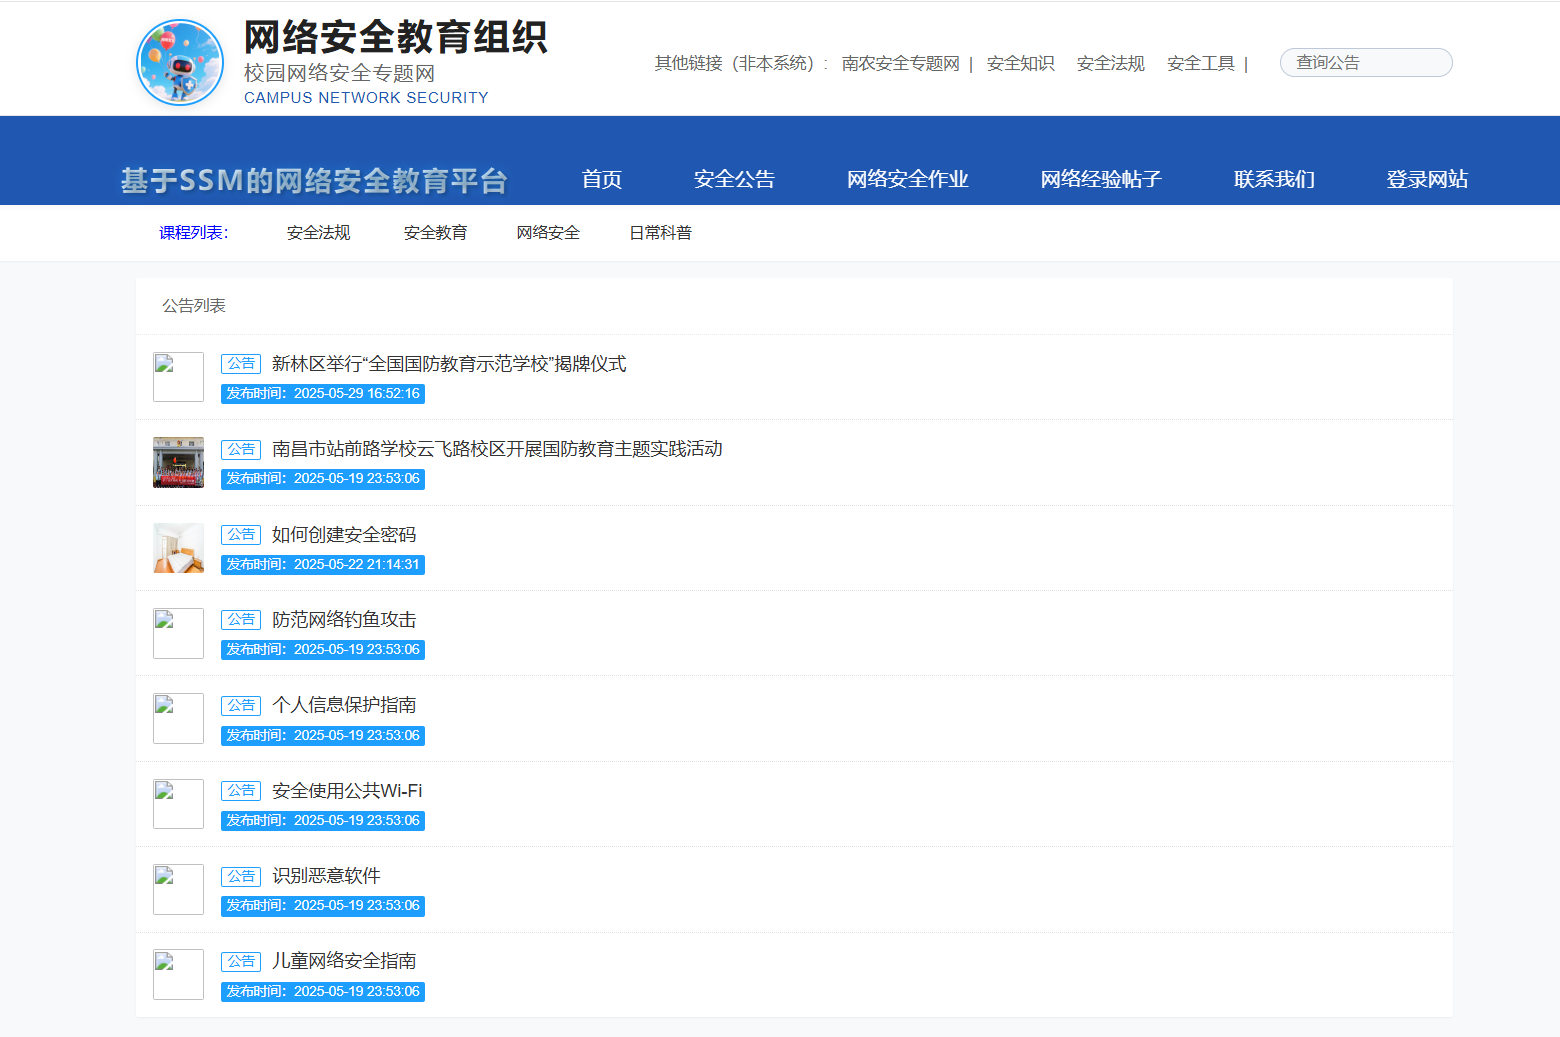Image resolution: width=1560 pixels, height=1037 pixels.
Task: Open the announcement 如何创建安全密码
Action: (343, 534)
